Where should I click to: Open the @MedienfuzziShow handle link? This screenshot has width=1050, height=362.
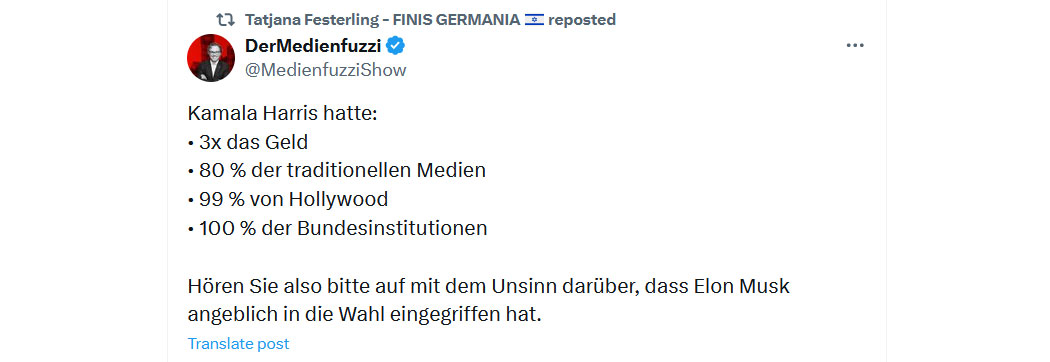325,70
